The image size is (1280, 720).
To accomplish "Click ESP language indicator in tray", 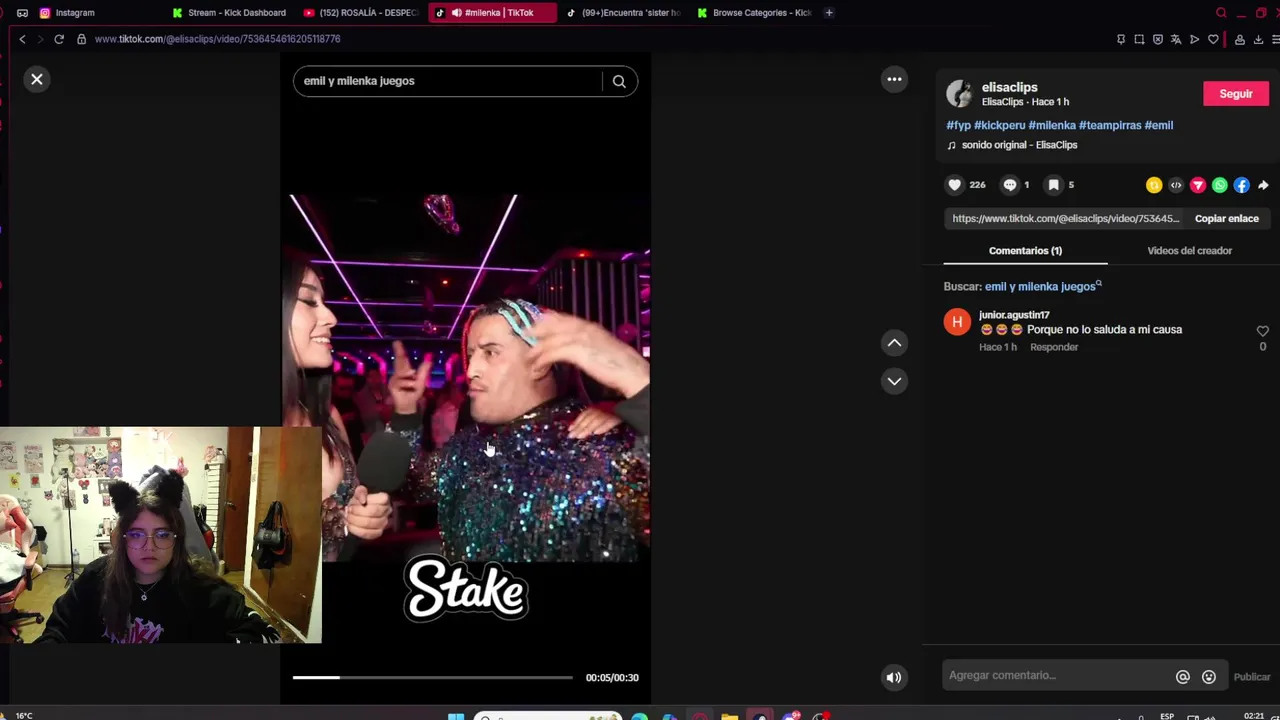I will point(1167,716).
